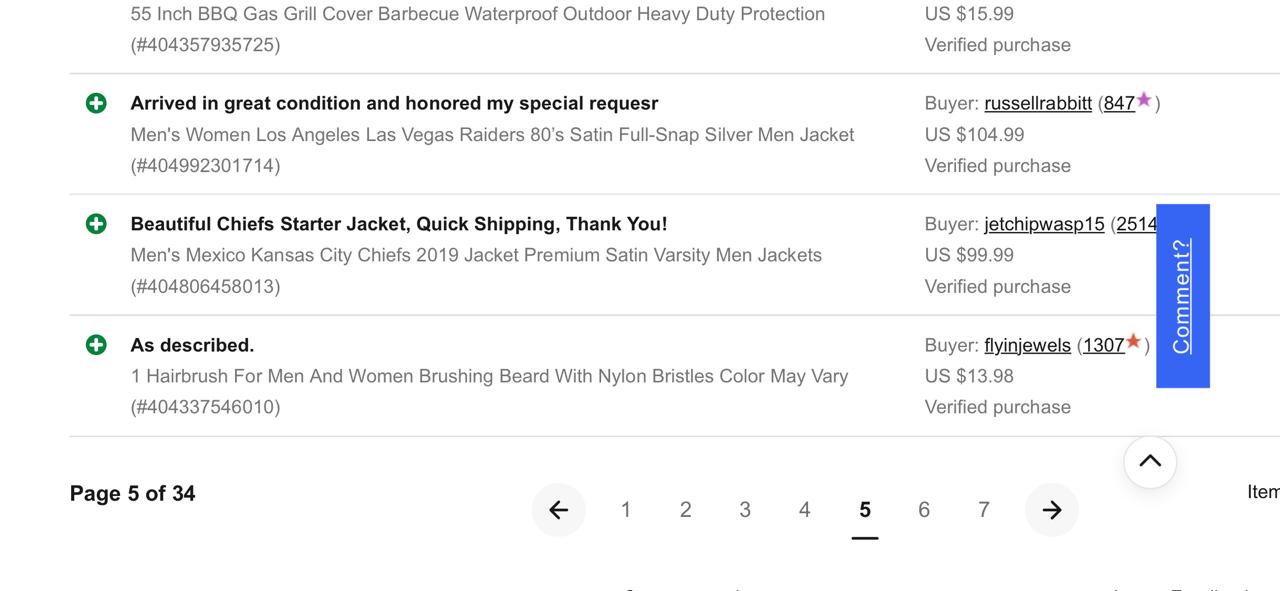Expand the 'As described' hairbrush feedback
Screen dimensions: 1280x591
pyautogui.click(x=95, y=344)
